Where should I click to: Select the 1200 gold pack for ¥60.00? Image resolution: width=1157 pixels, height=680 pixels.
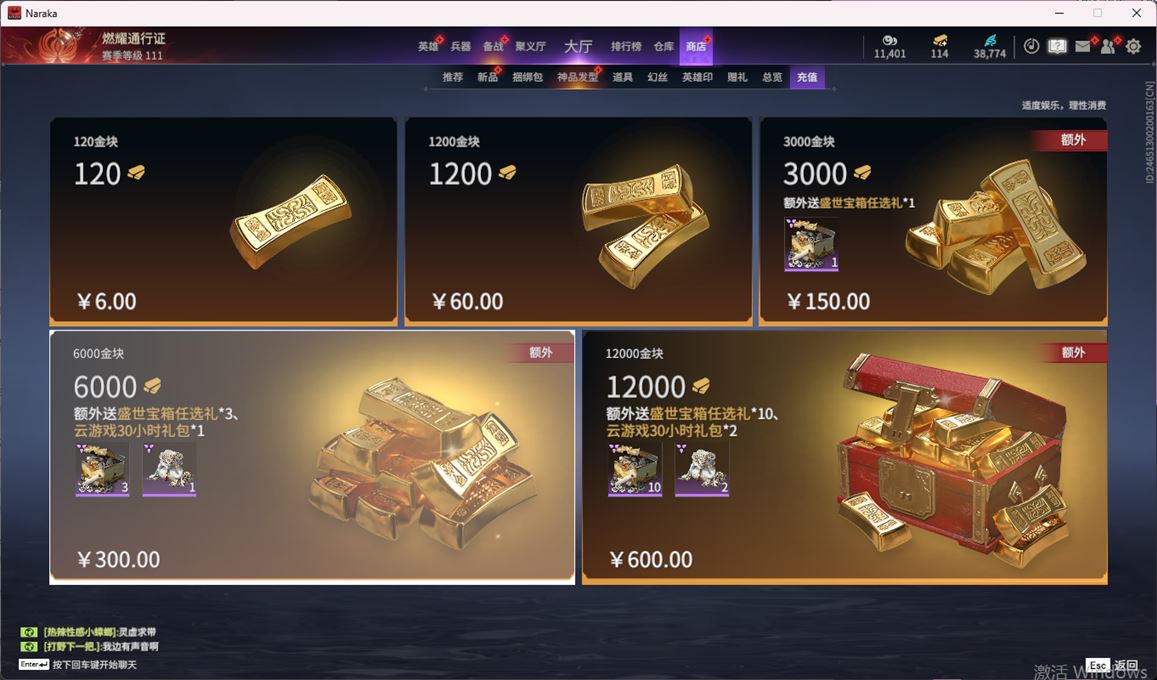tap(578, 221)
